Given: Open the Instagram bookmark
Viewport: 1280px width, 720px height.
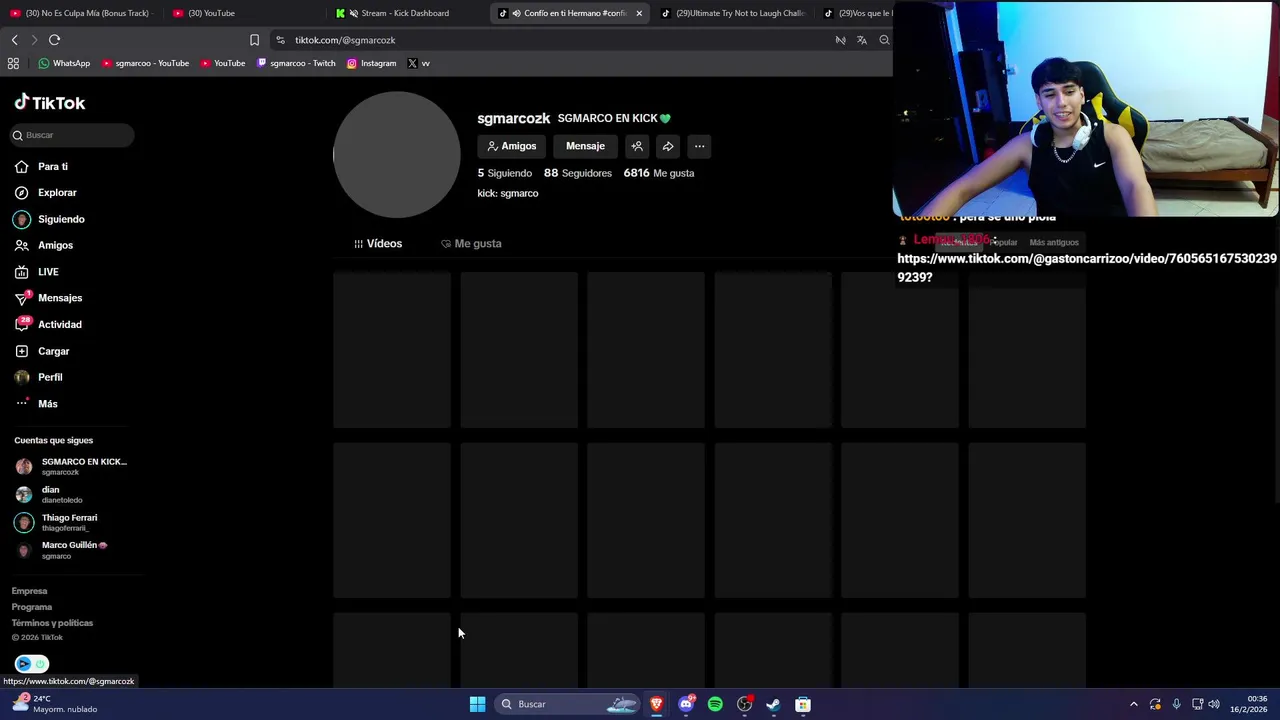Looking at the screenshot, I should (x=371, y=63).
